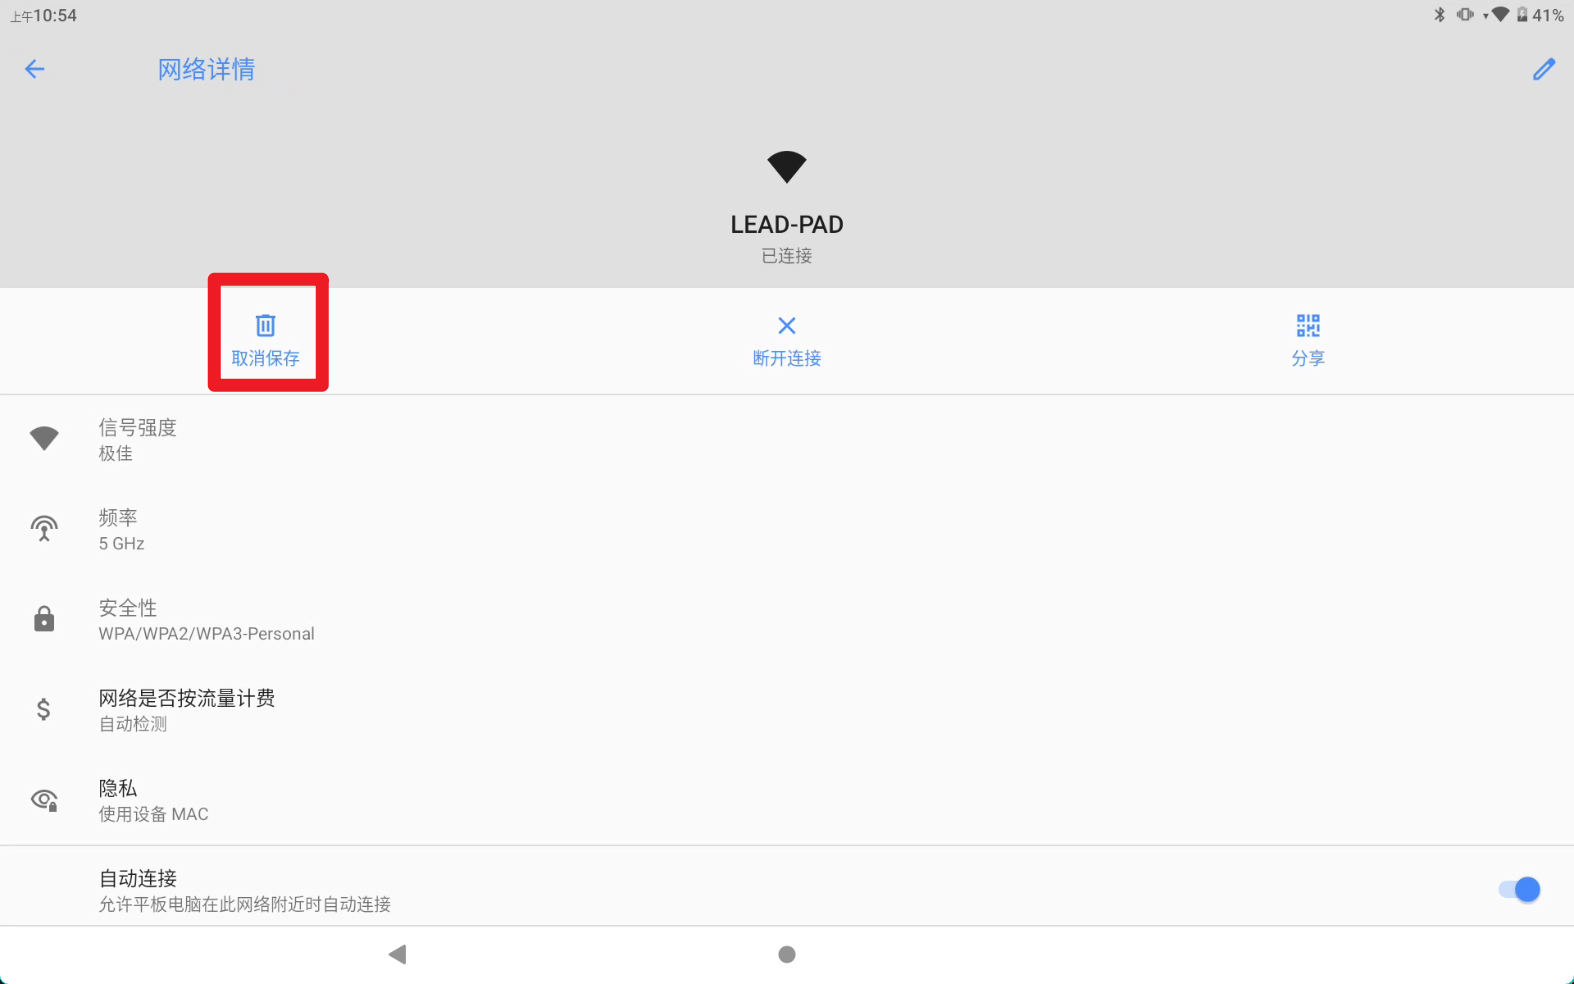Toggle the 自动连接 switch off

[x=1519, y=889]
